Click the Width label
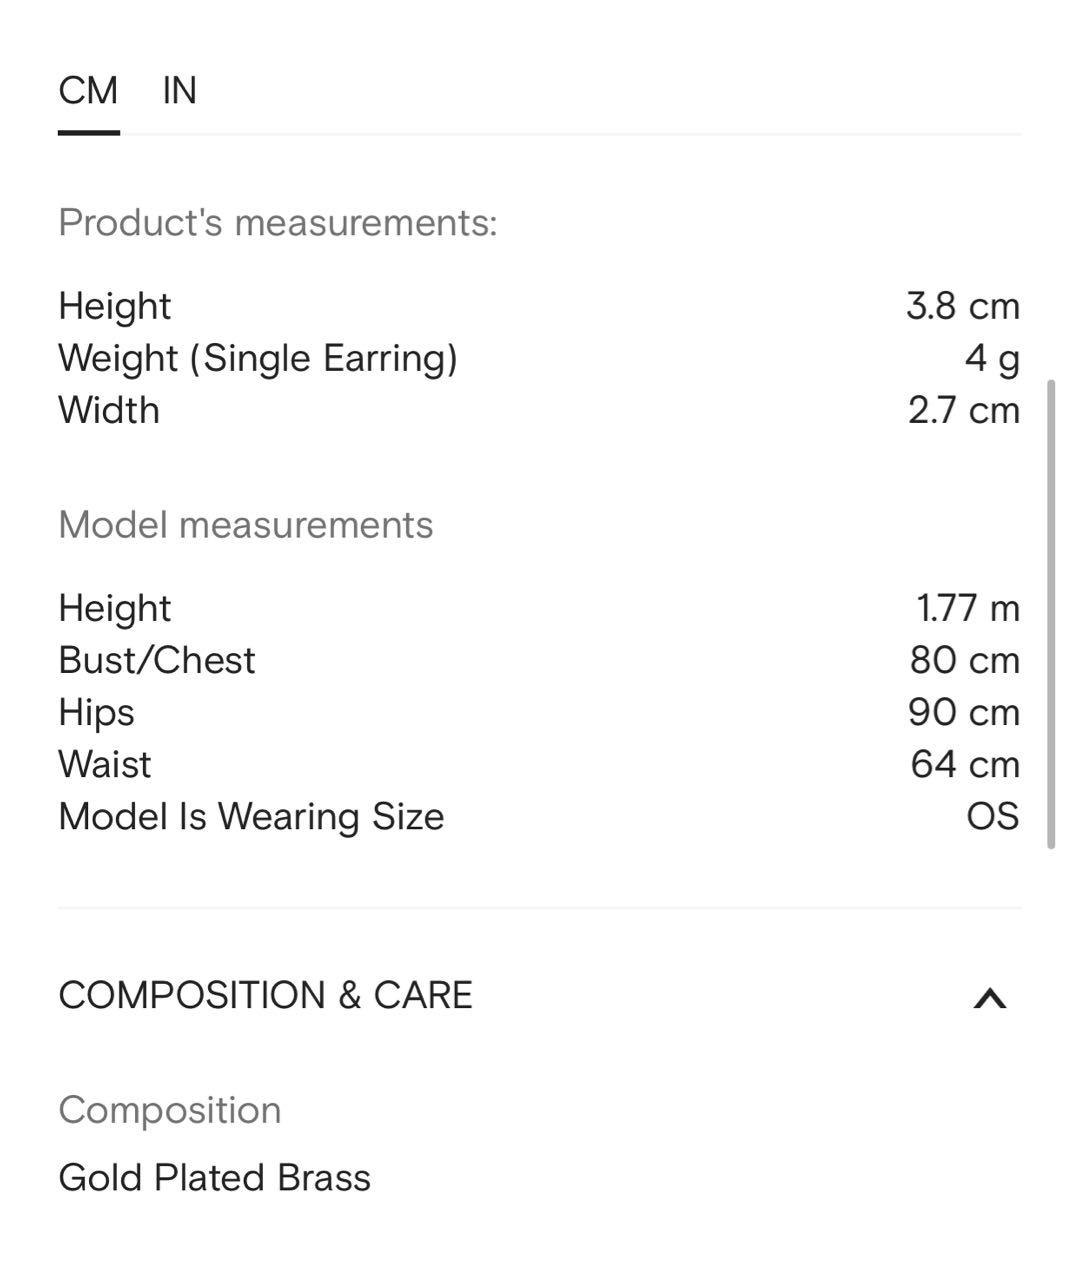Screen dimensions: 1080x1280 109,410
